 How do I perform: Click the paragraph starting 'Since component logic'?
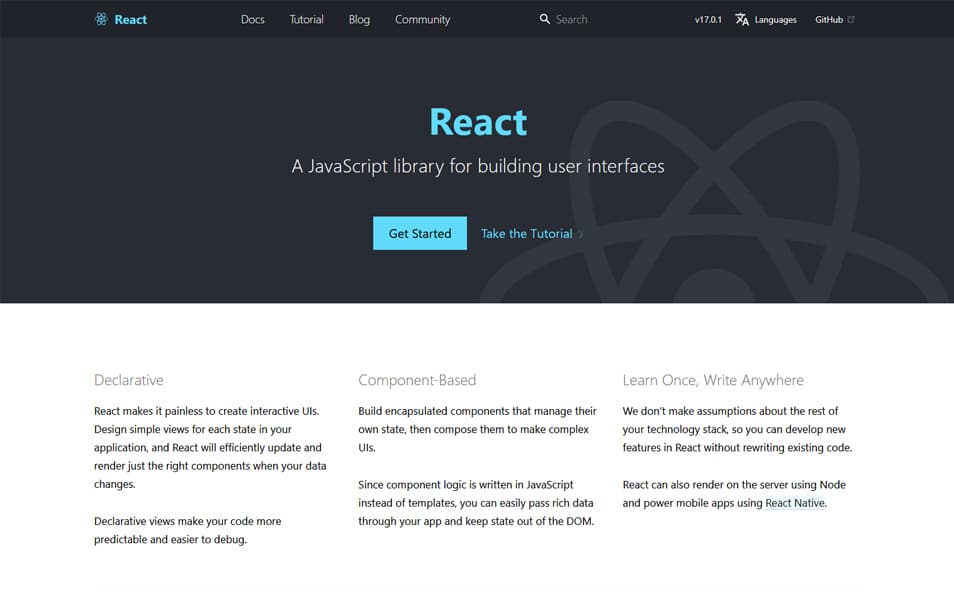tap(476, 503)
